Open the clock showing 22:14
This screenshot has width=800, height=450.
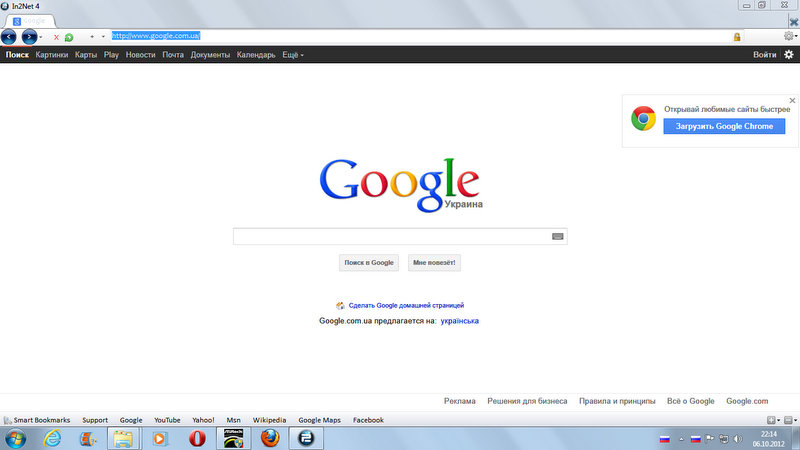768,439
